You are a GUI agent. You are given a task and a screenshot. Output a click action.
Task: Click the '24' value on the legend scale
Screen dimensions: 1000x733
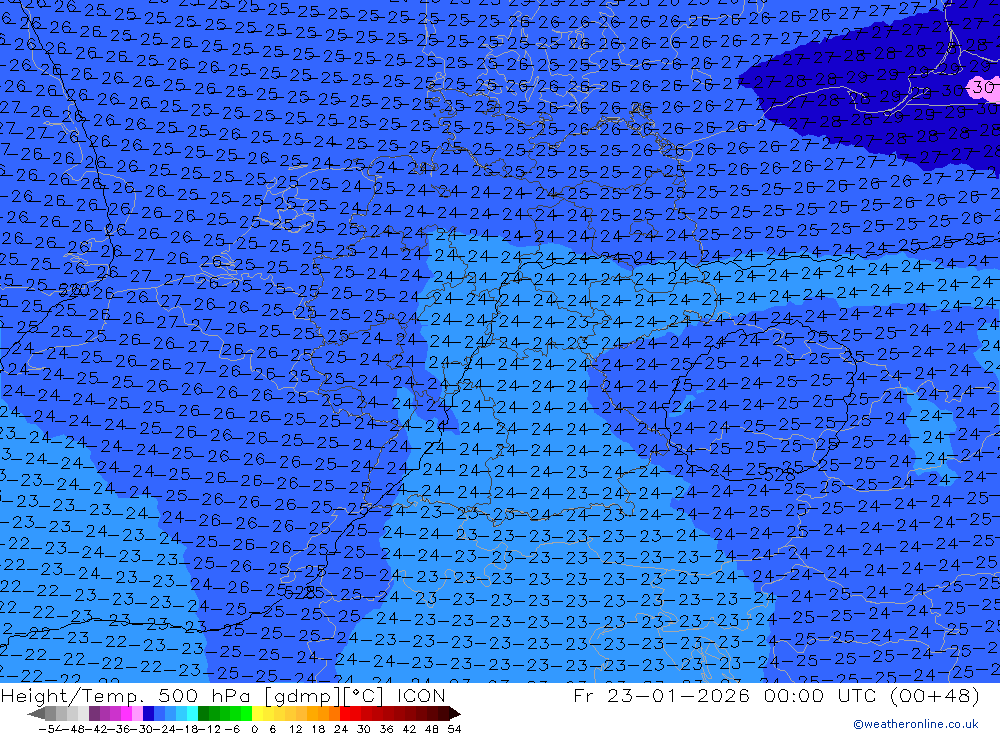click(x=341, y=729)
